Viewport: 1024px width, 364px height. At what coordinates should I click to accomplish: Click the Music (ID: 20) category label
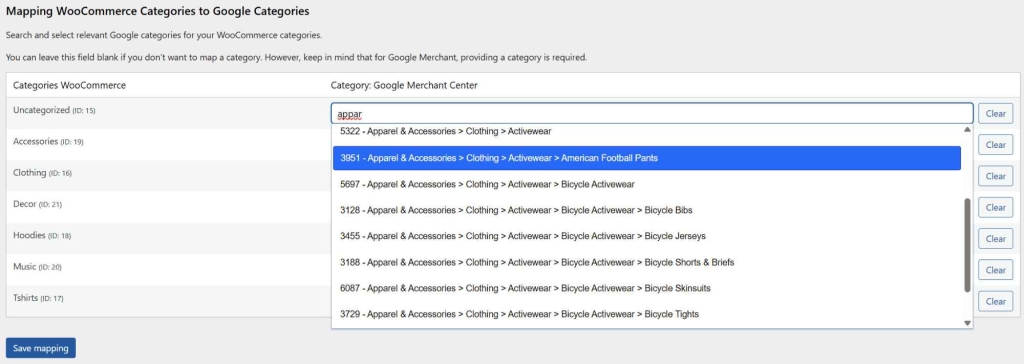coord(37,267)
